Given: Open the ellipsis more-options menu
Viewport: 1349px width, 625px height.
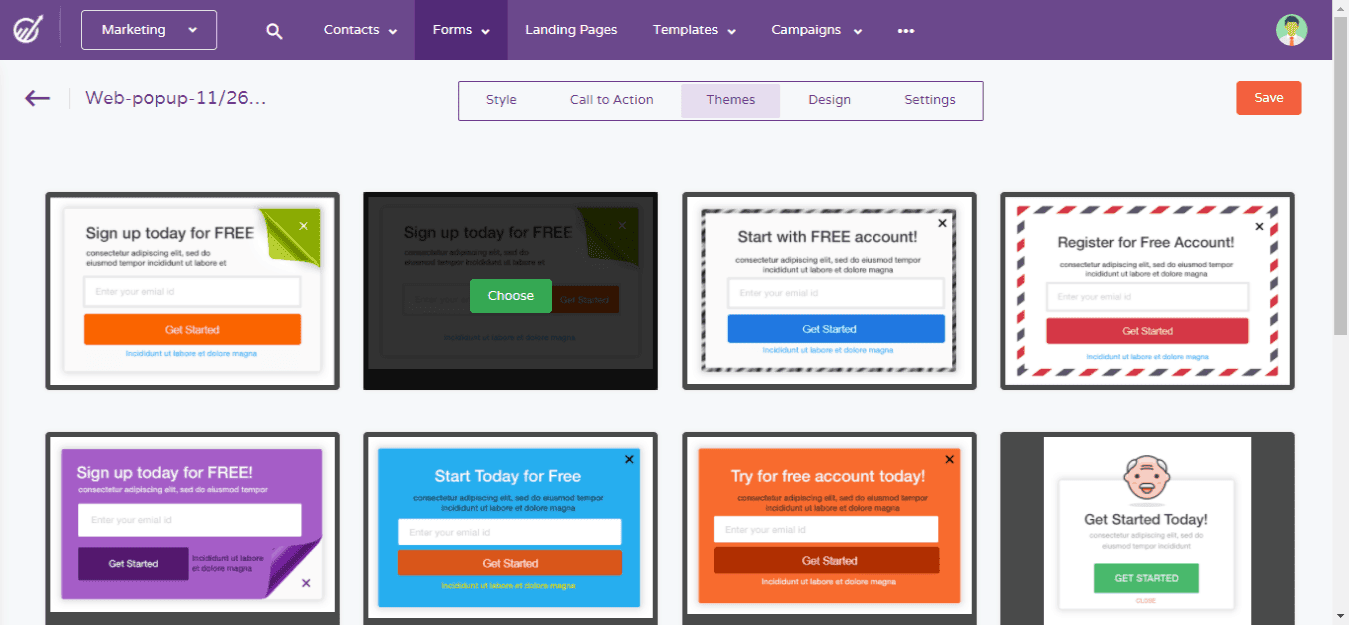Looking at the screenshot, I should (x=905, y=30).
